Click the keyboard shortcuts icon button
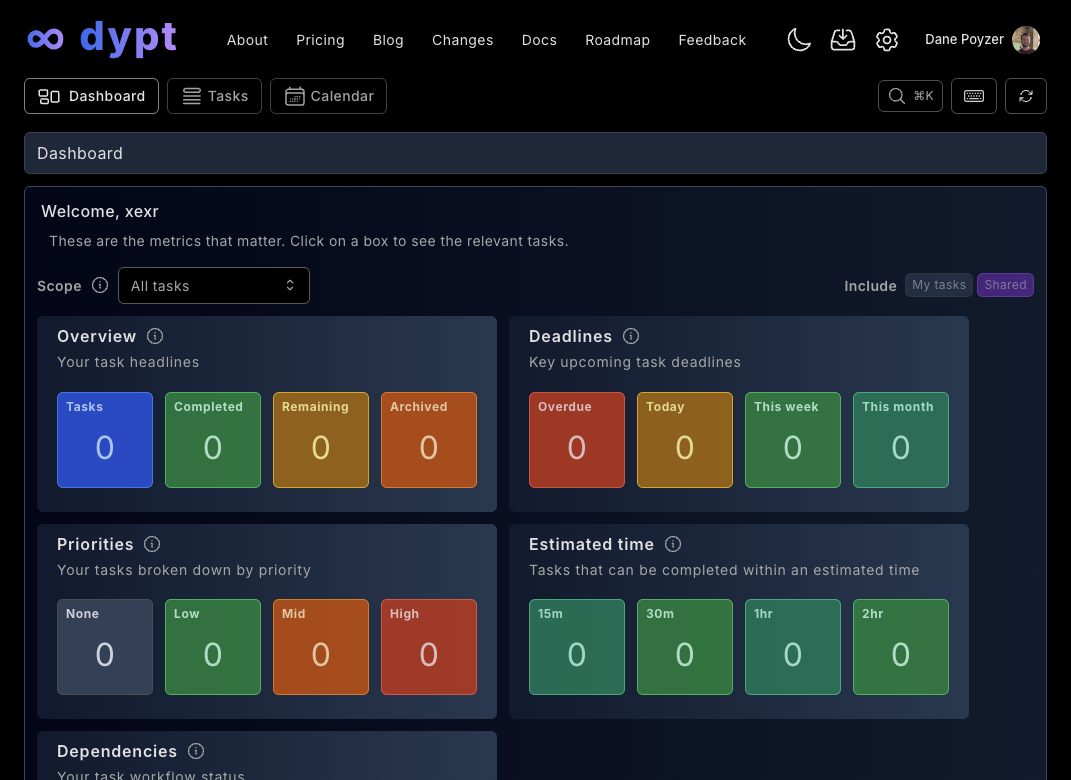 coord(973,96)
